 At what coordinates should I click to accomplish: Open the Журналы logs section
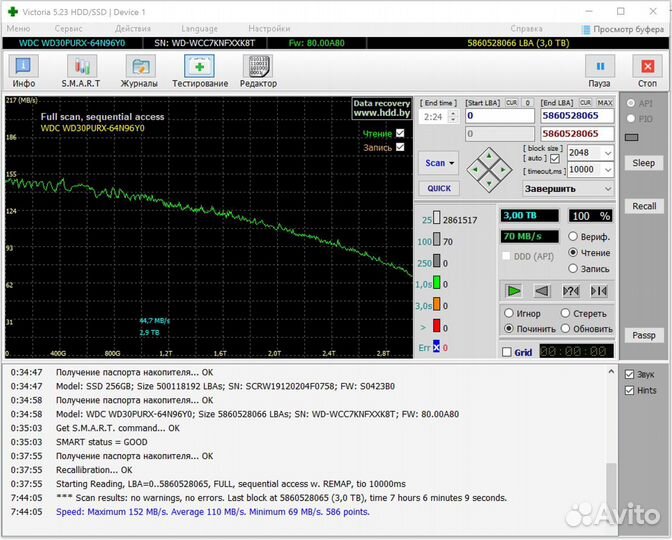[x=140, y=70]
